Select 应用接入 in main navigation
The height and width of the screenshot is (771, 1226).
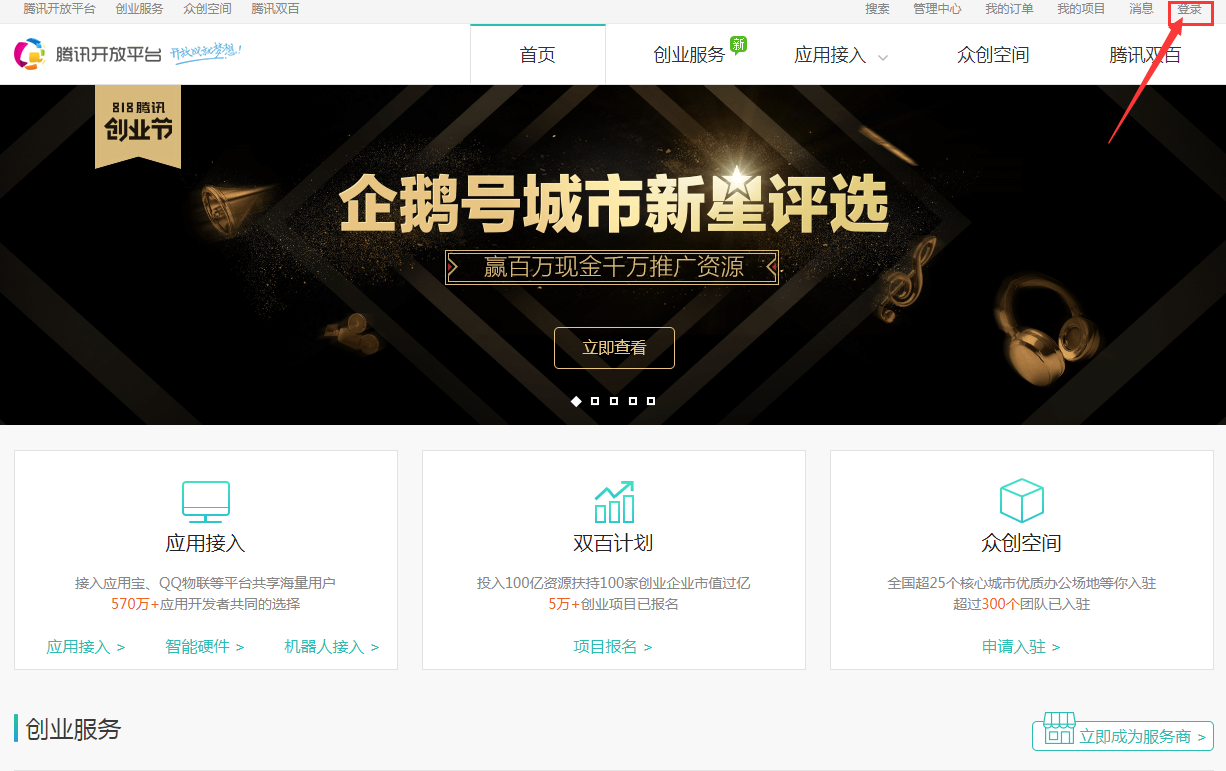[830, 55]
